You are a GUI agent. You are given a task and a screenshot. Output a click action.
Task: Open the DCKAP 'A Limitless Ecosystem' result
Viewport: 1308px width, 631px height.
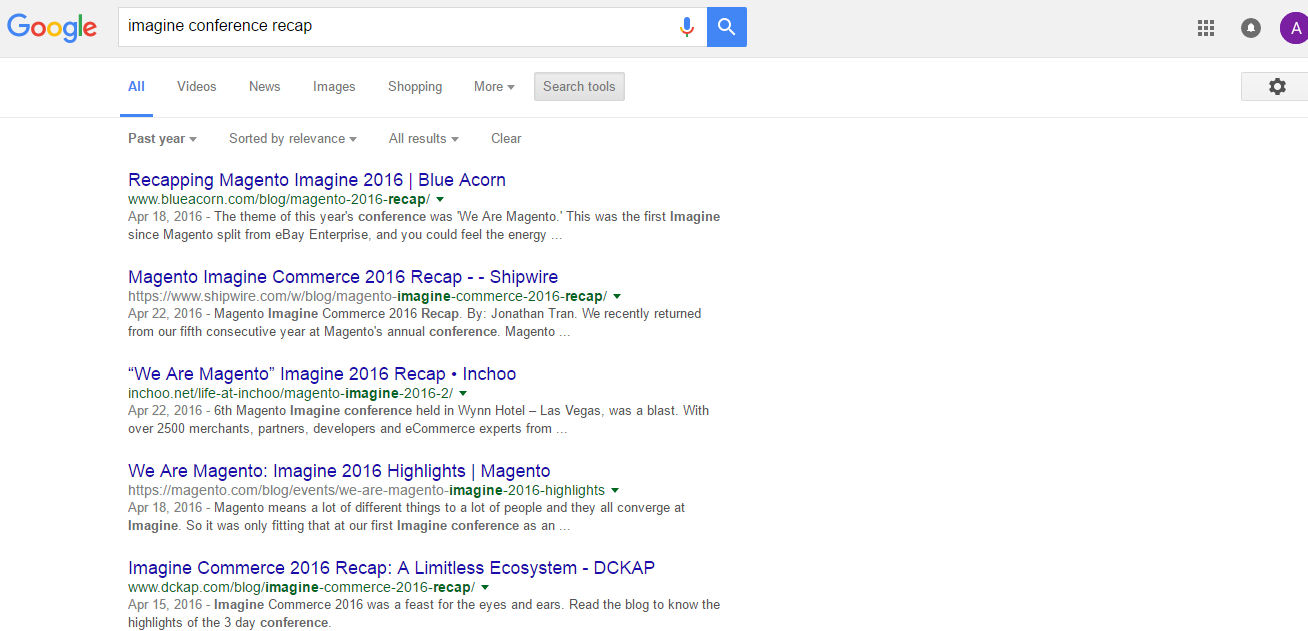392,568
